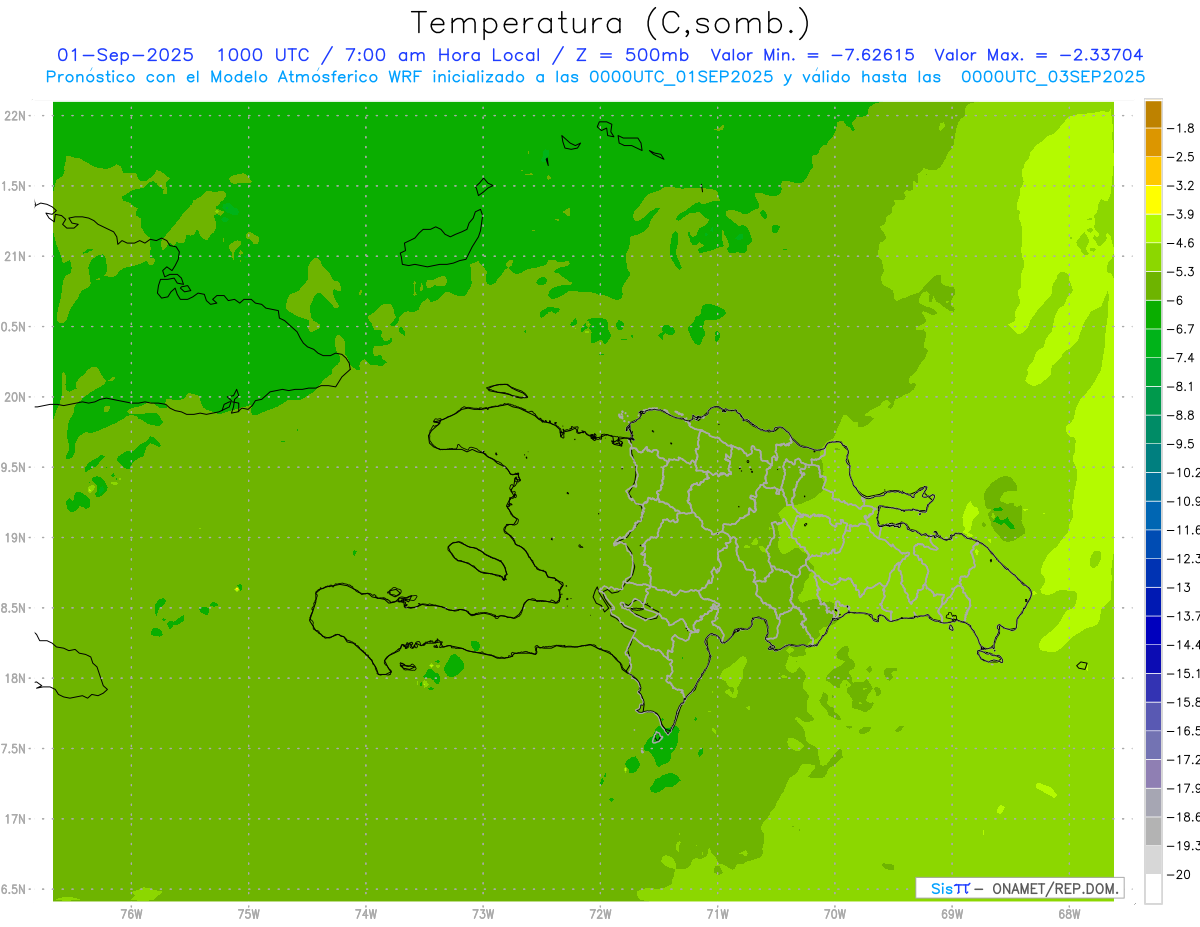1200x927 pixels.
Task: Select the lime swatch between -4.6 and -5.3
Action: tap(1153, 257)
